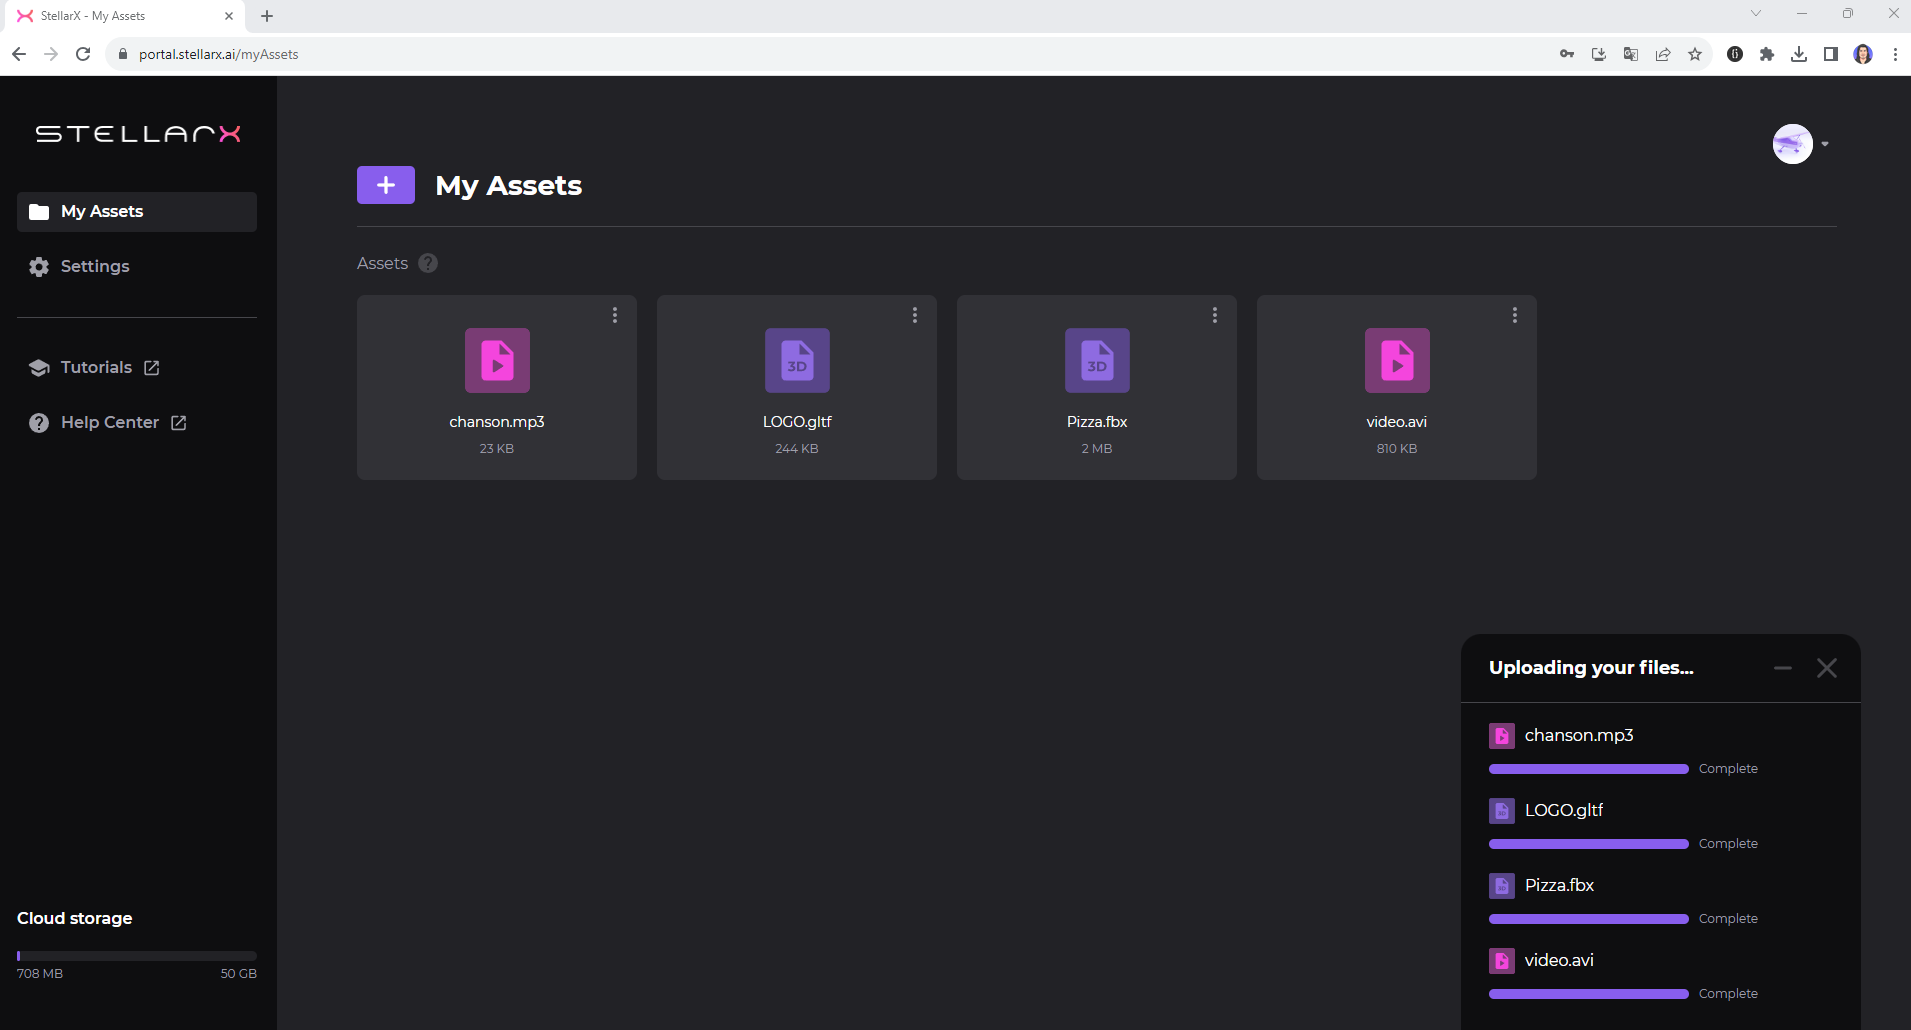Open the LOGO.gltf options menu
Image resolution: width=1911 pixels, height=1030 pixels.
914,314
